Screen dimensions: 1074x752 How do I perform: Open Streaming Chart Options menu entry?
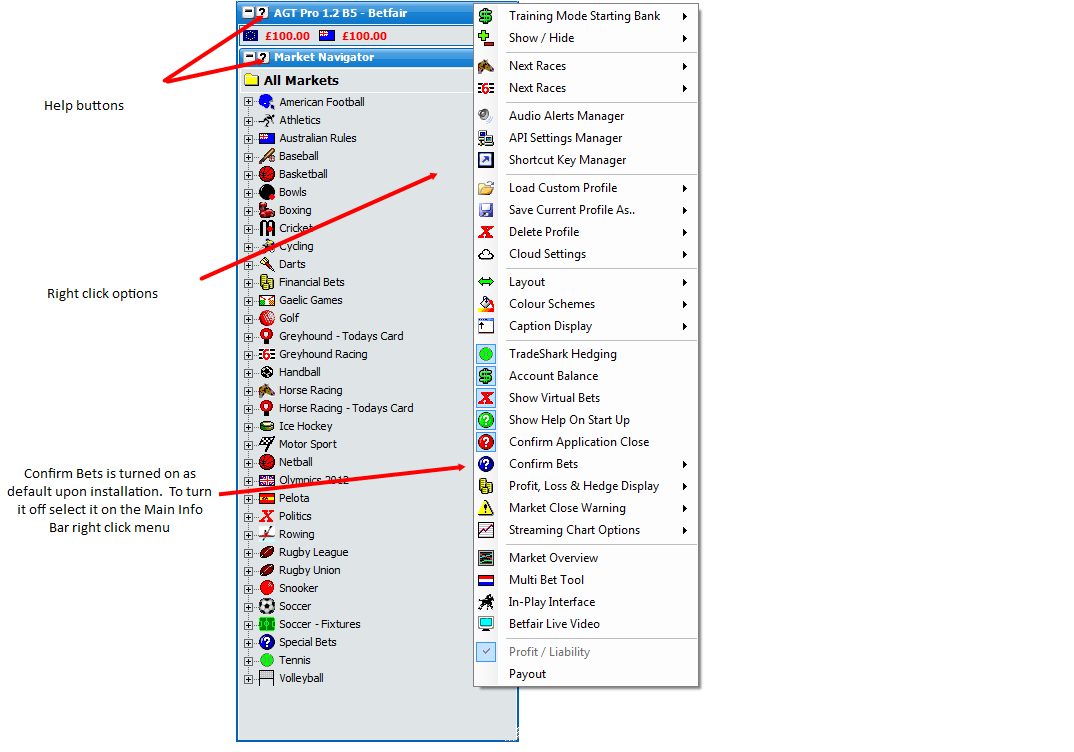click(586, 529)
